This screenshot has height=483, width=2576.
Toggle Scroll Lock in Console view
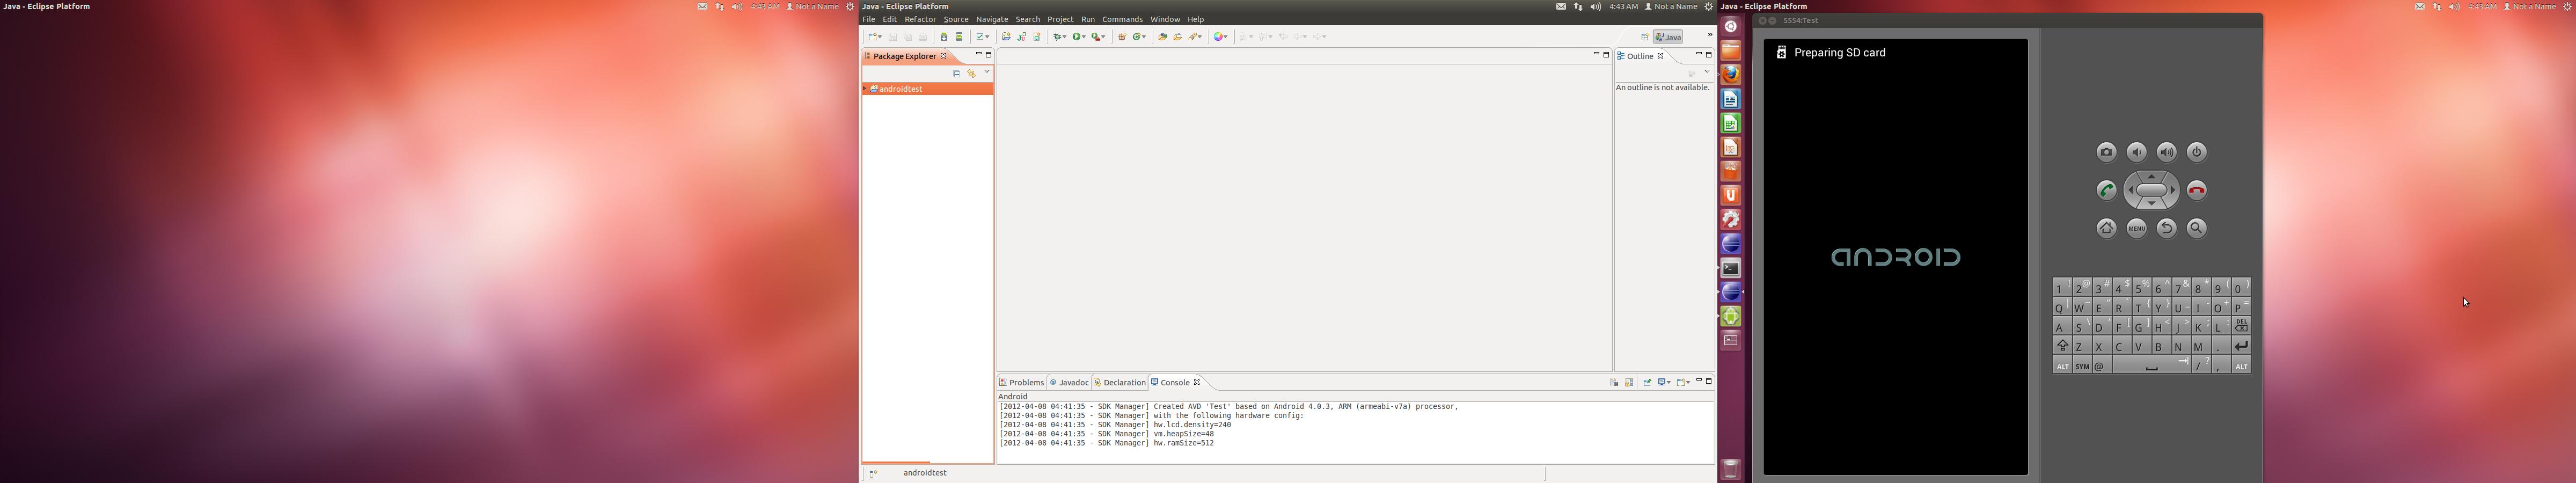pos(1629,382)
